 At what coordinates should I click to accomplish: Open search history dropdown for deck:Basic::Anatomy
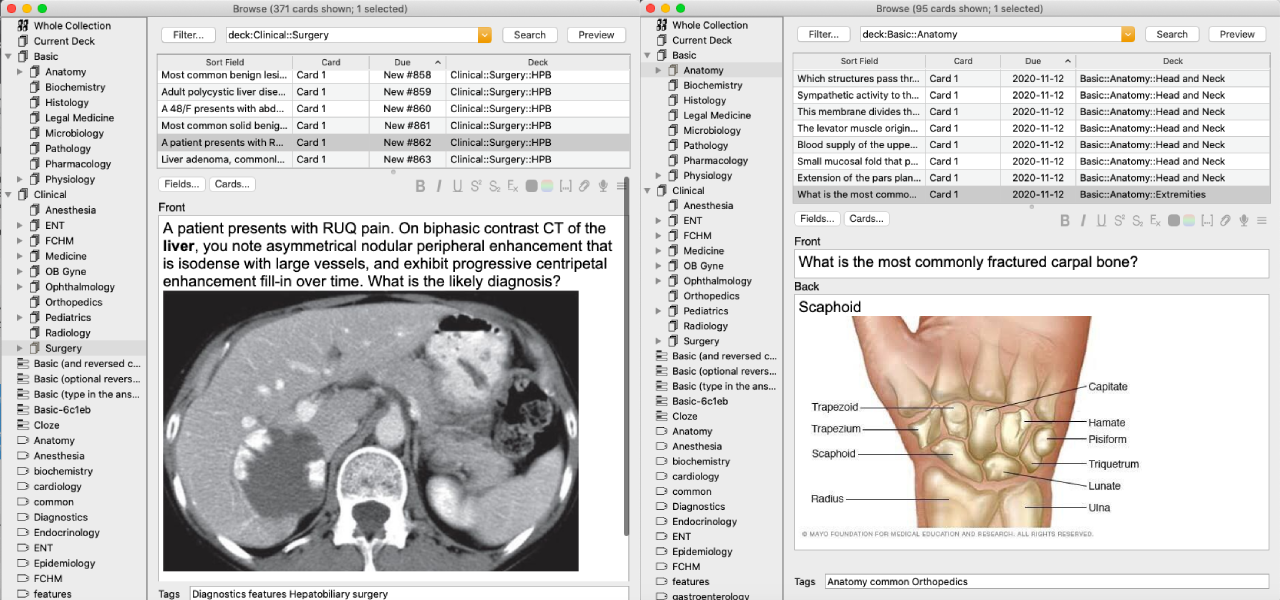click(x=1128, y=34)
